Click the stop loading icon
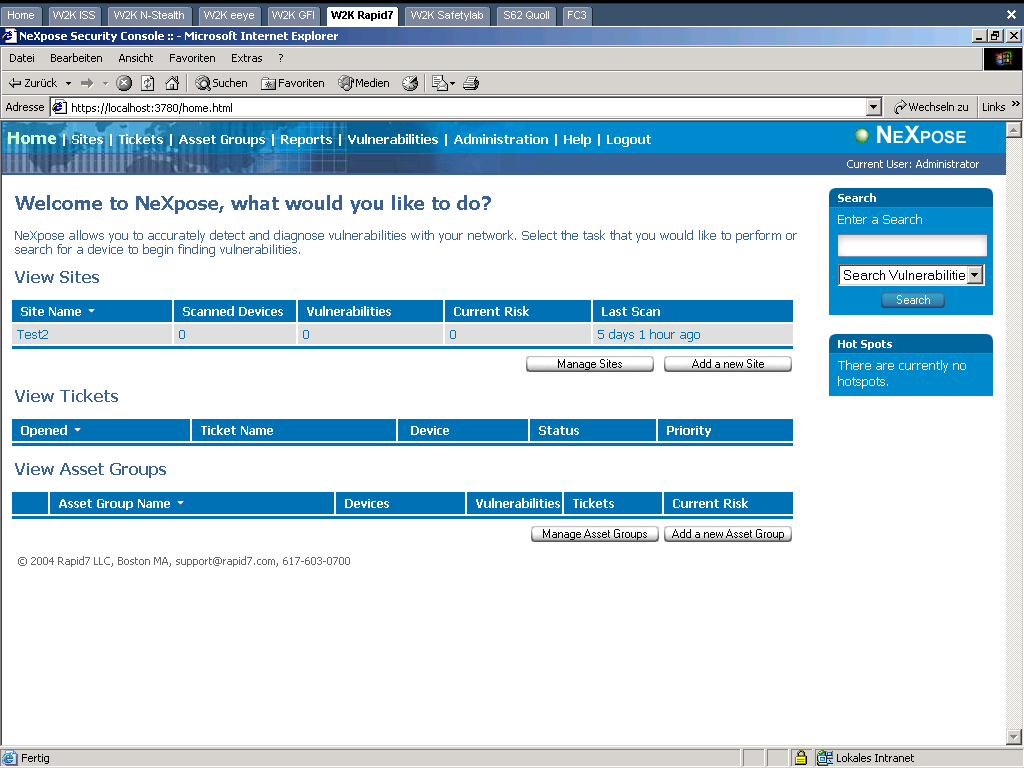1024x768 pixels. pyautogui.click(x=124, y=83)
